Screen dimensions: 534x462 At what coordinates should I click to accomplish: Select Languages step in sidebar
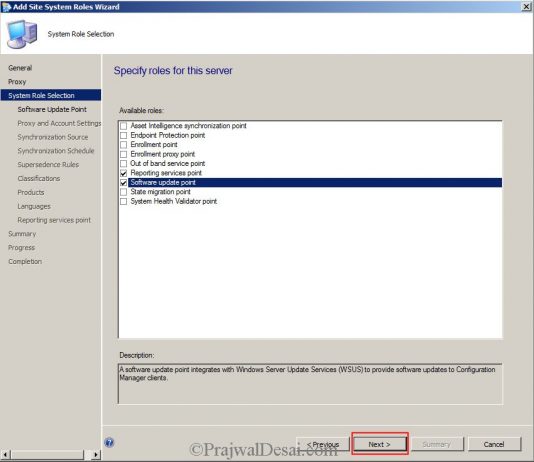[x=34, y=206]
